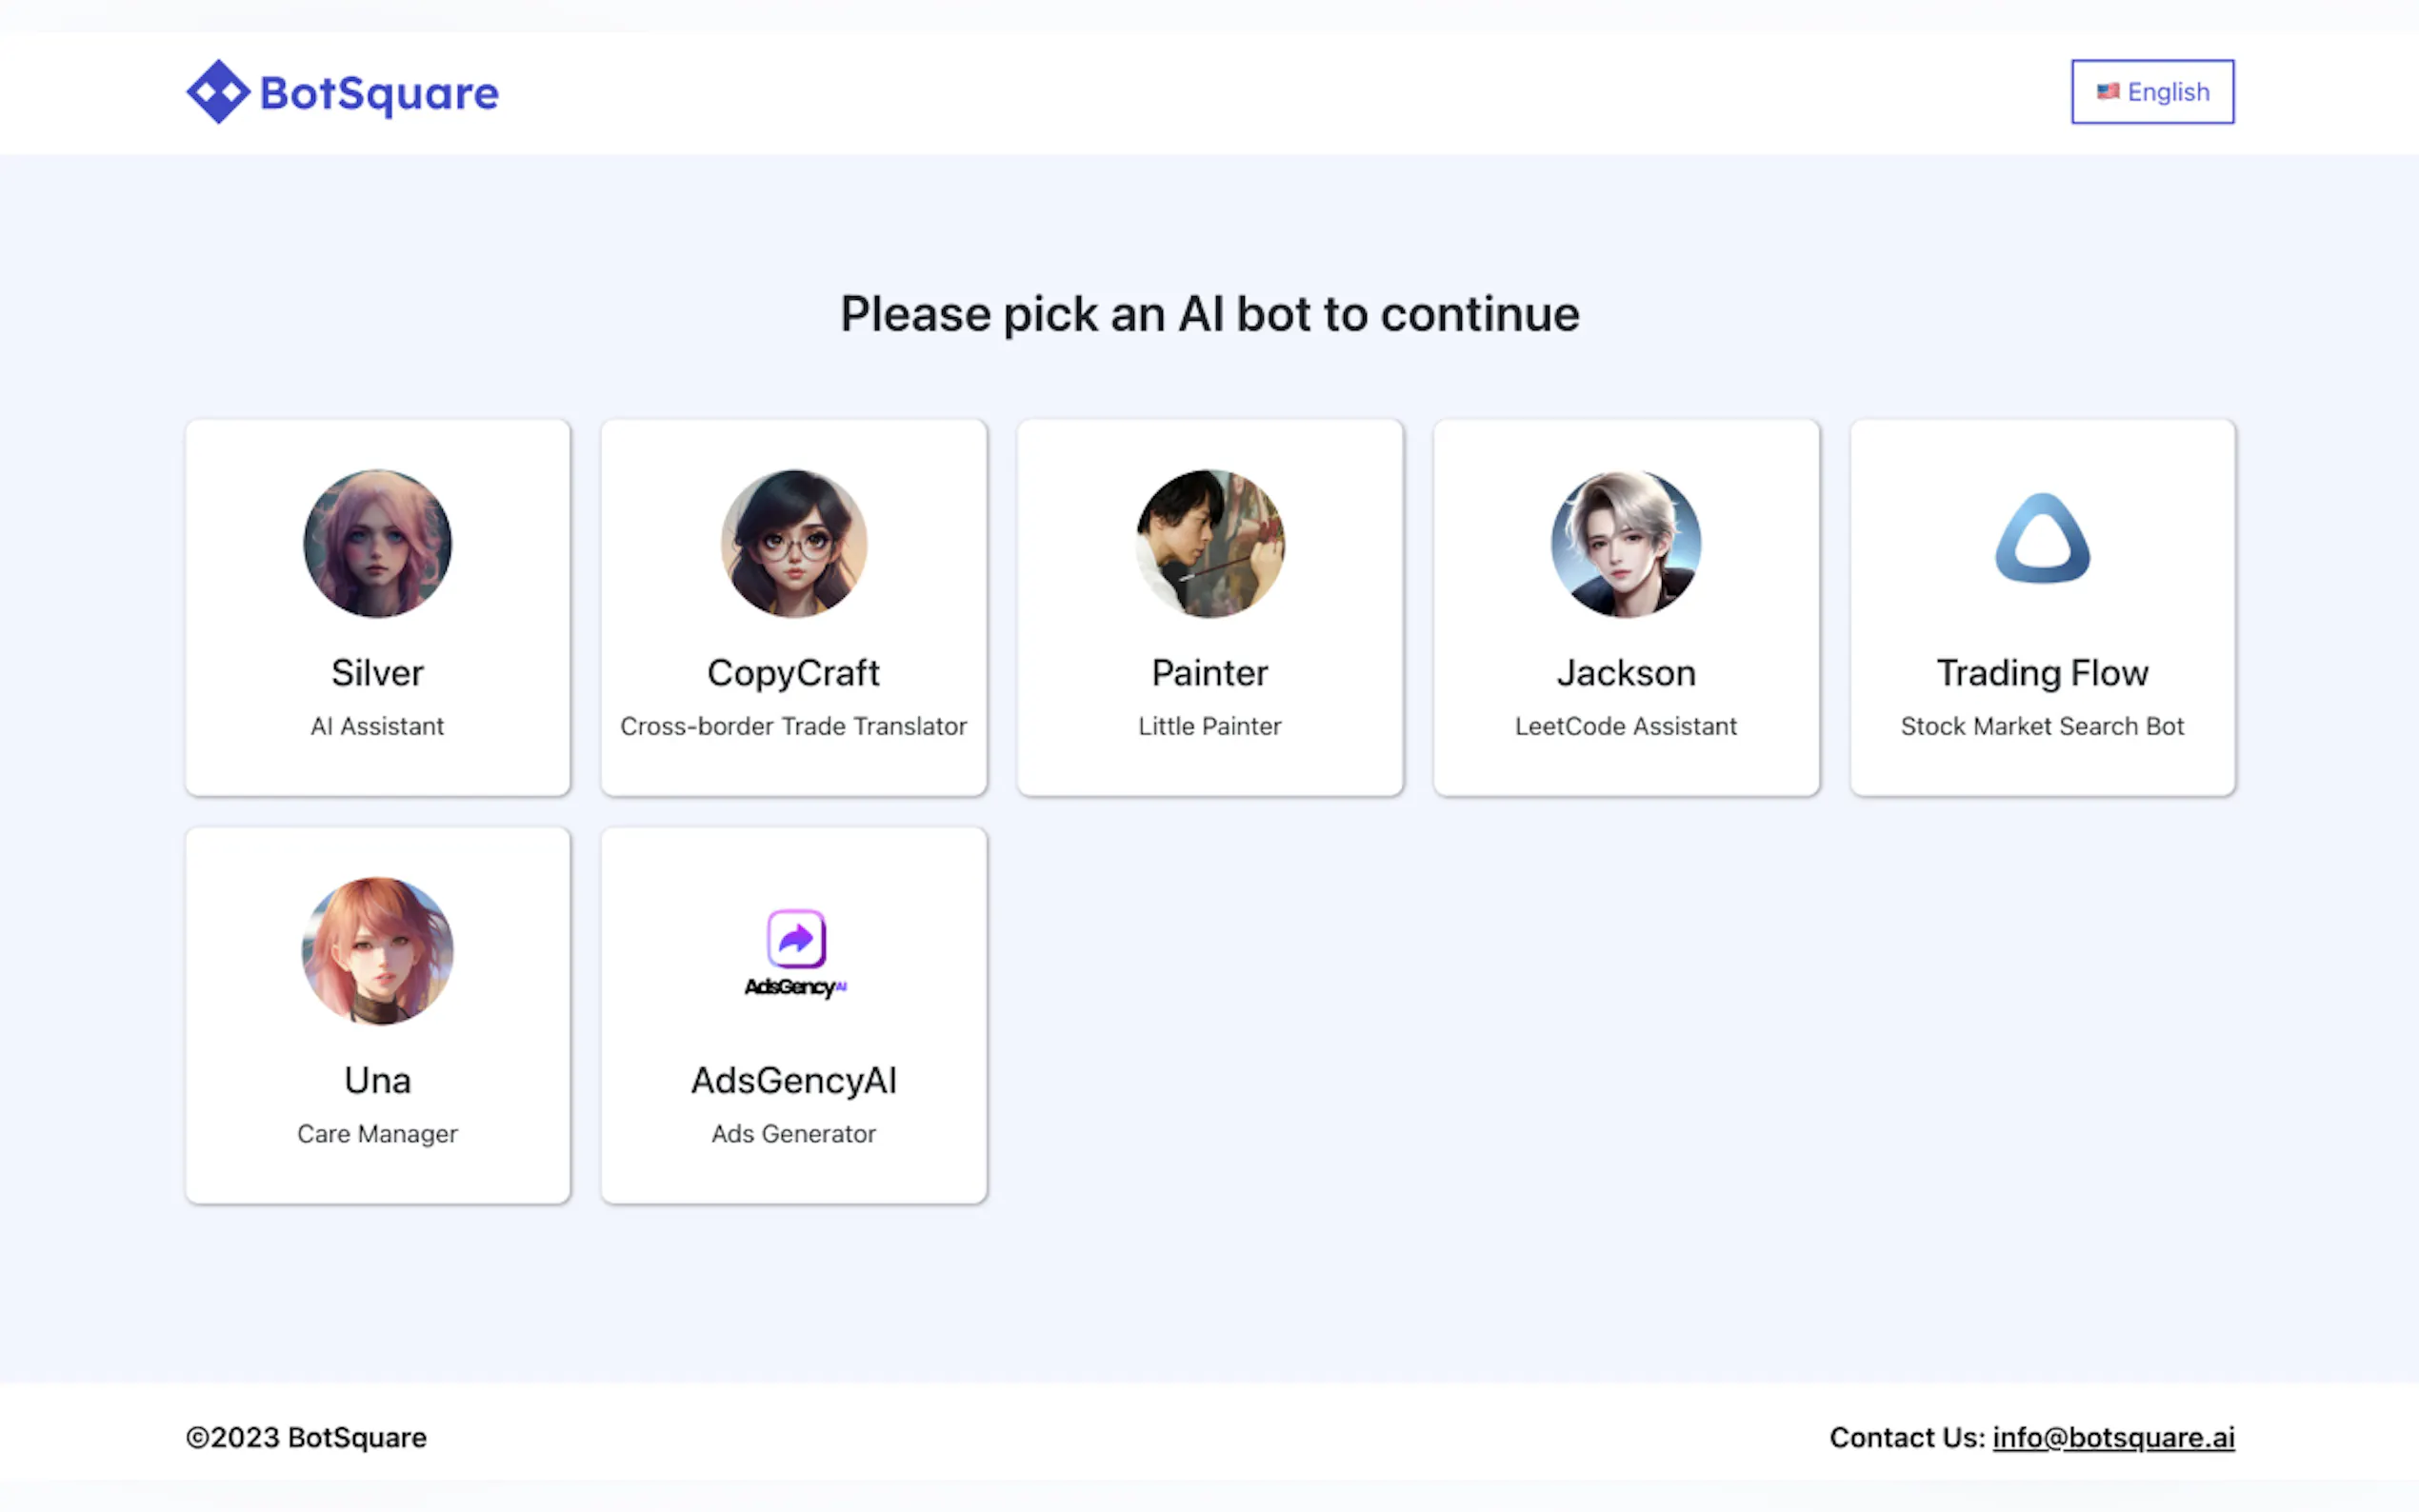Select the CopyCraft name label

(793, 673)
